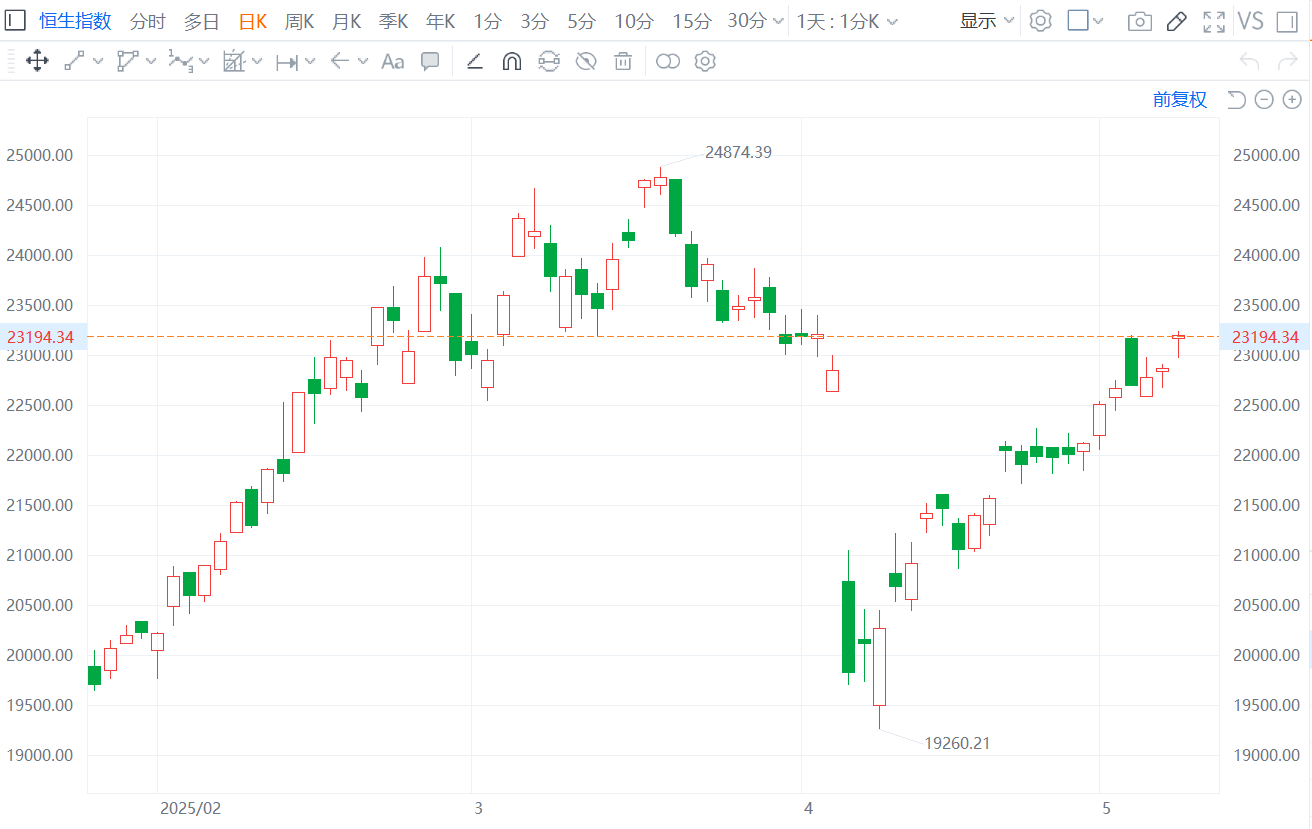Viewport: 1312px width, 829px height.
Task: Switch to 30分 thirty-minute chart
Action: (747, 21)
